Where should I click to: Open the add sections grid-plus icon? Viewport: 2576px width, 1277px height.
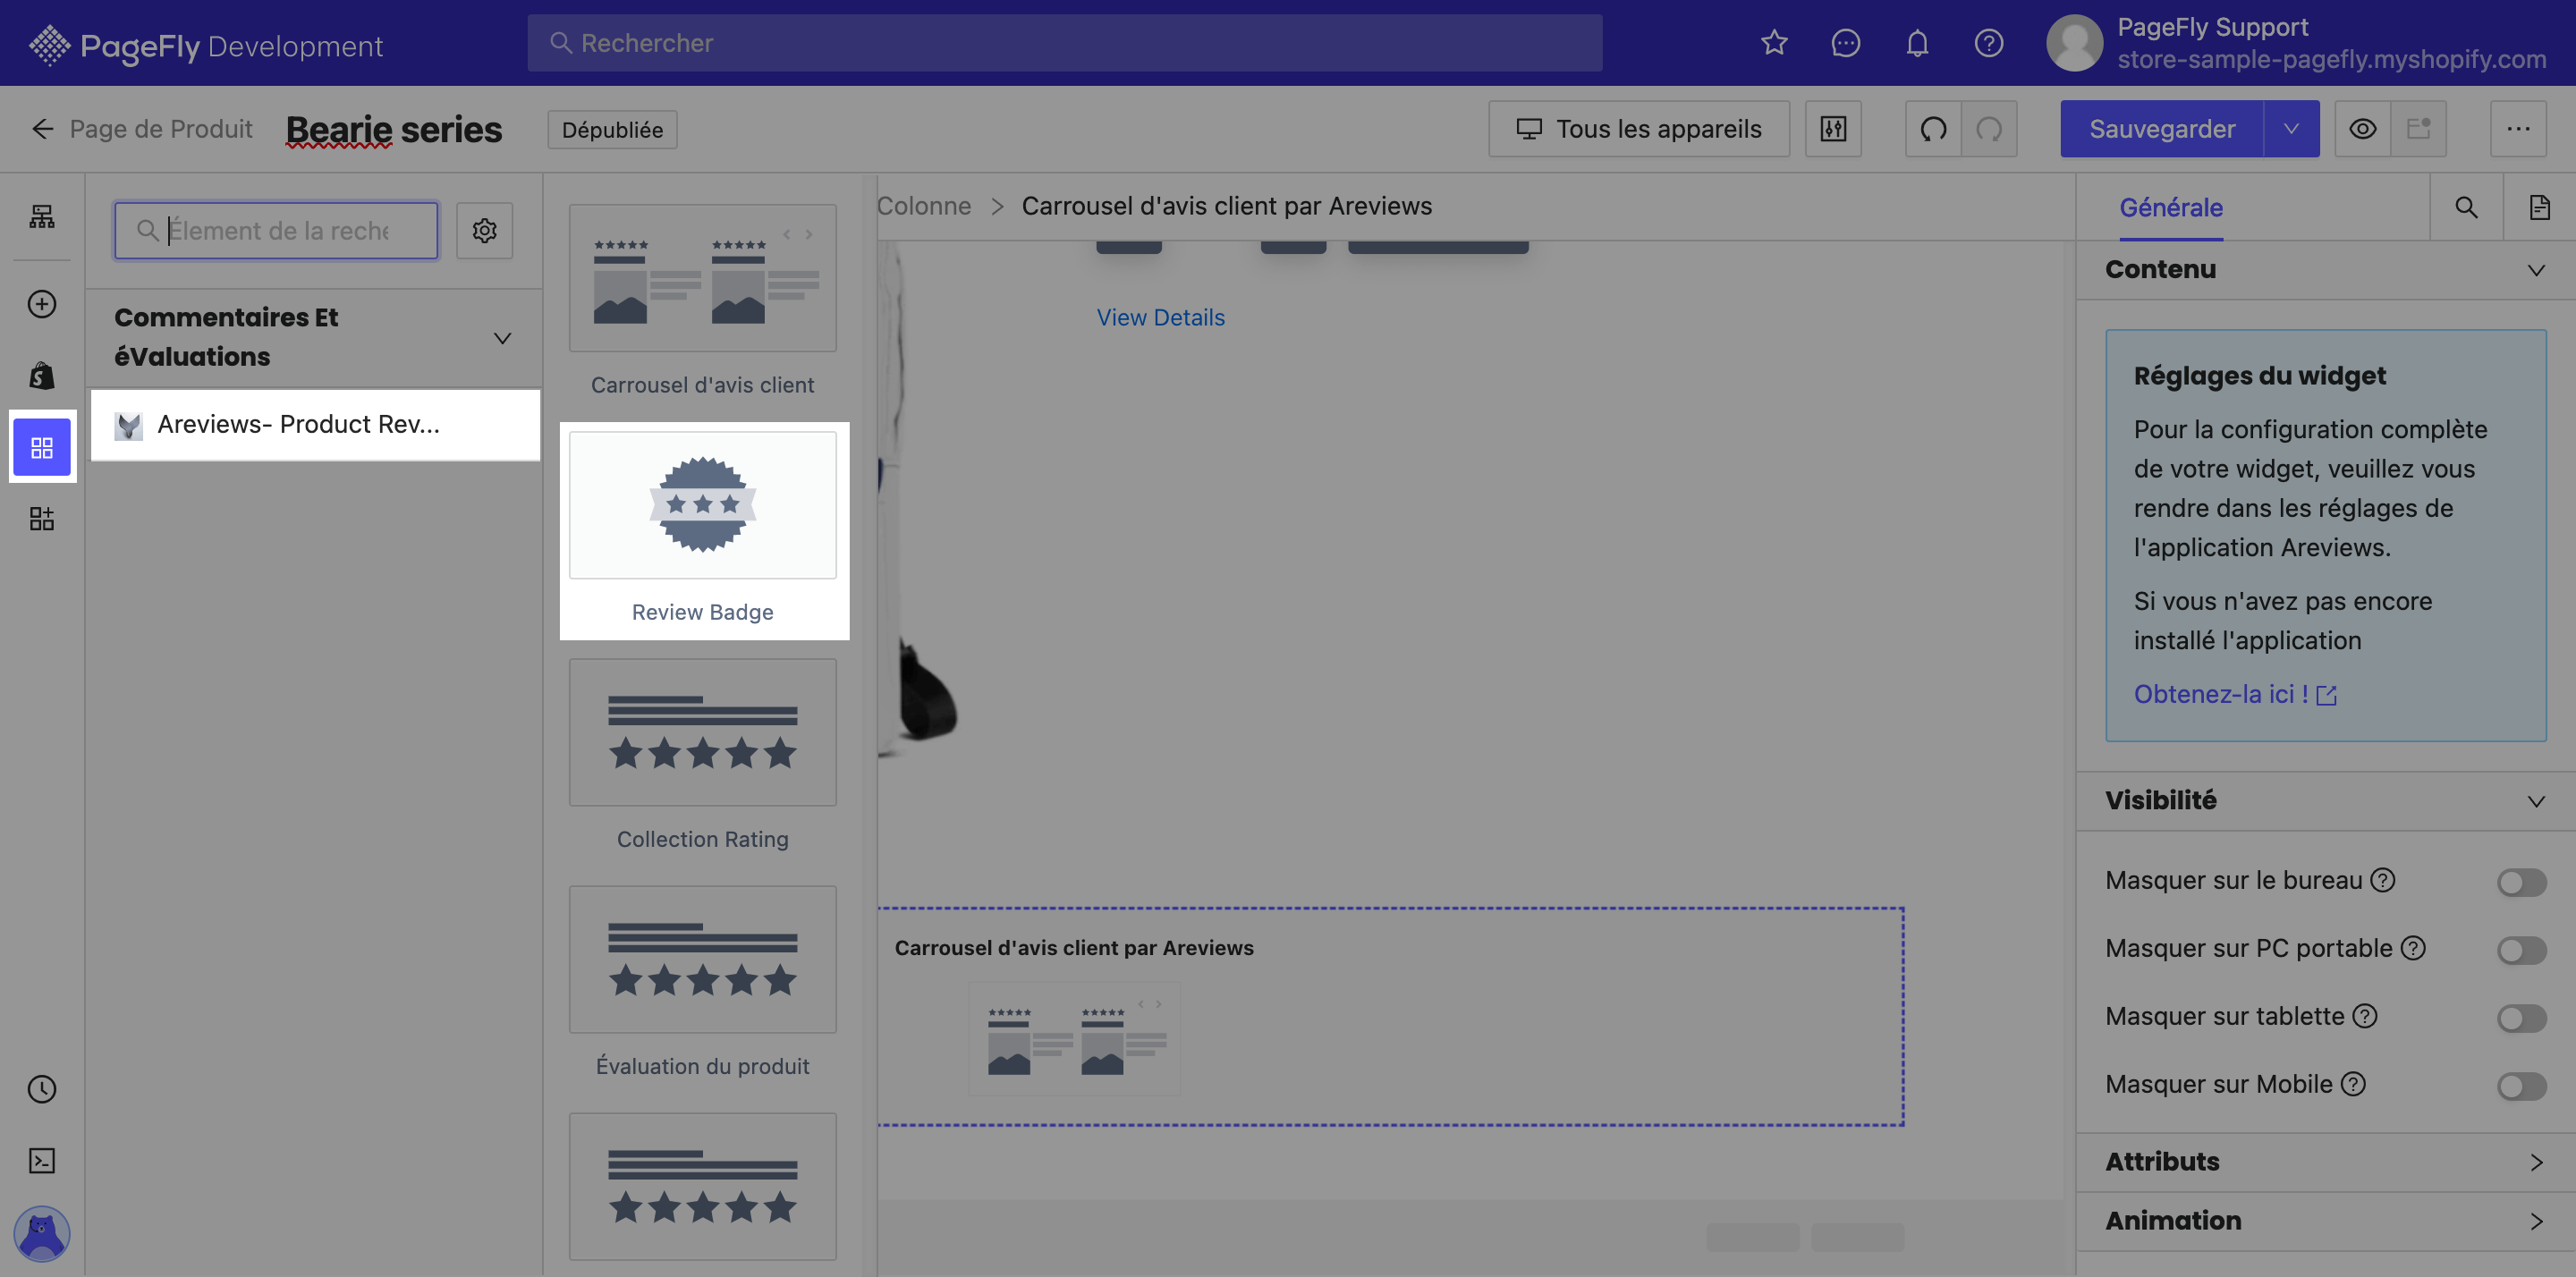pos(42,518)
